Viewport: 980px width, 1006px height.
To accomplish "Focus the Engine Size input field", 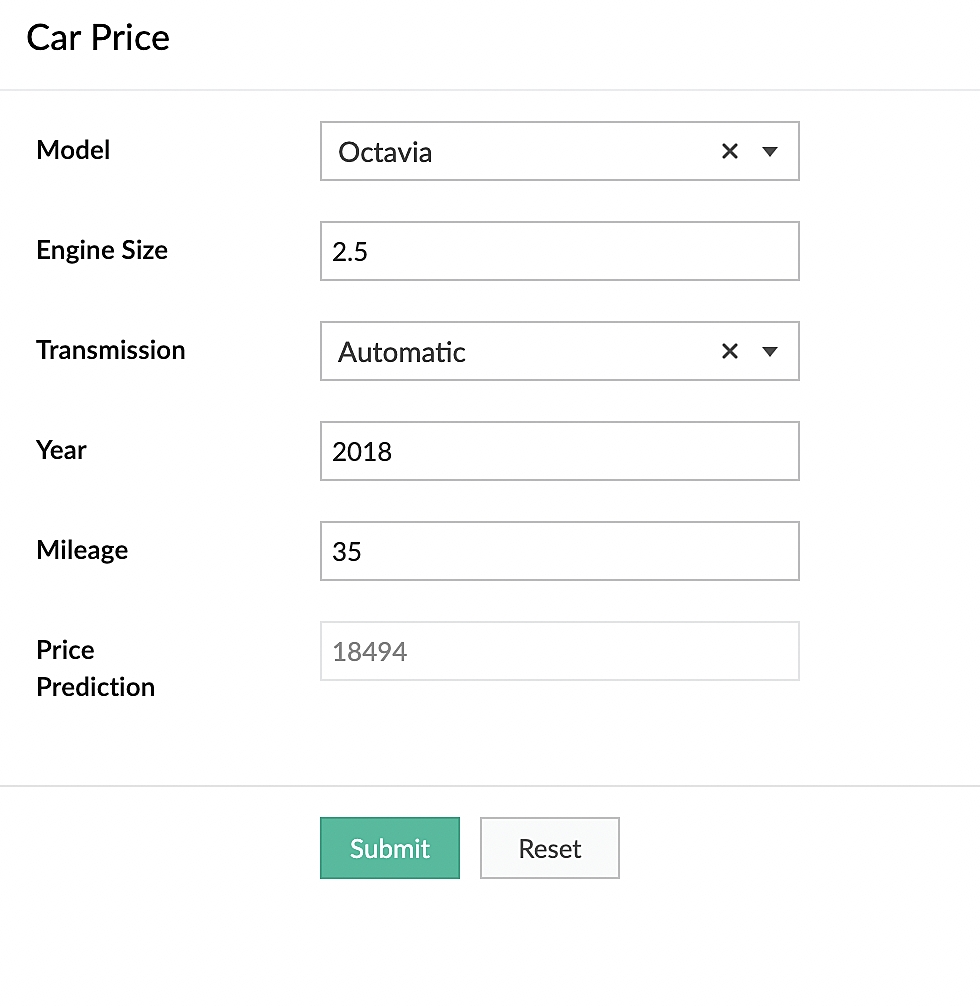I will coord(559,251).
